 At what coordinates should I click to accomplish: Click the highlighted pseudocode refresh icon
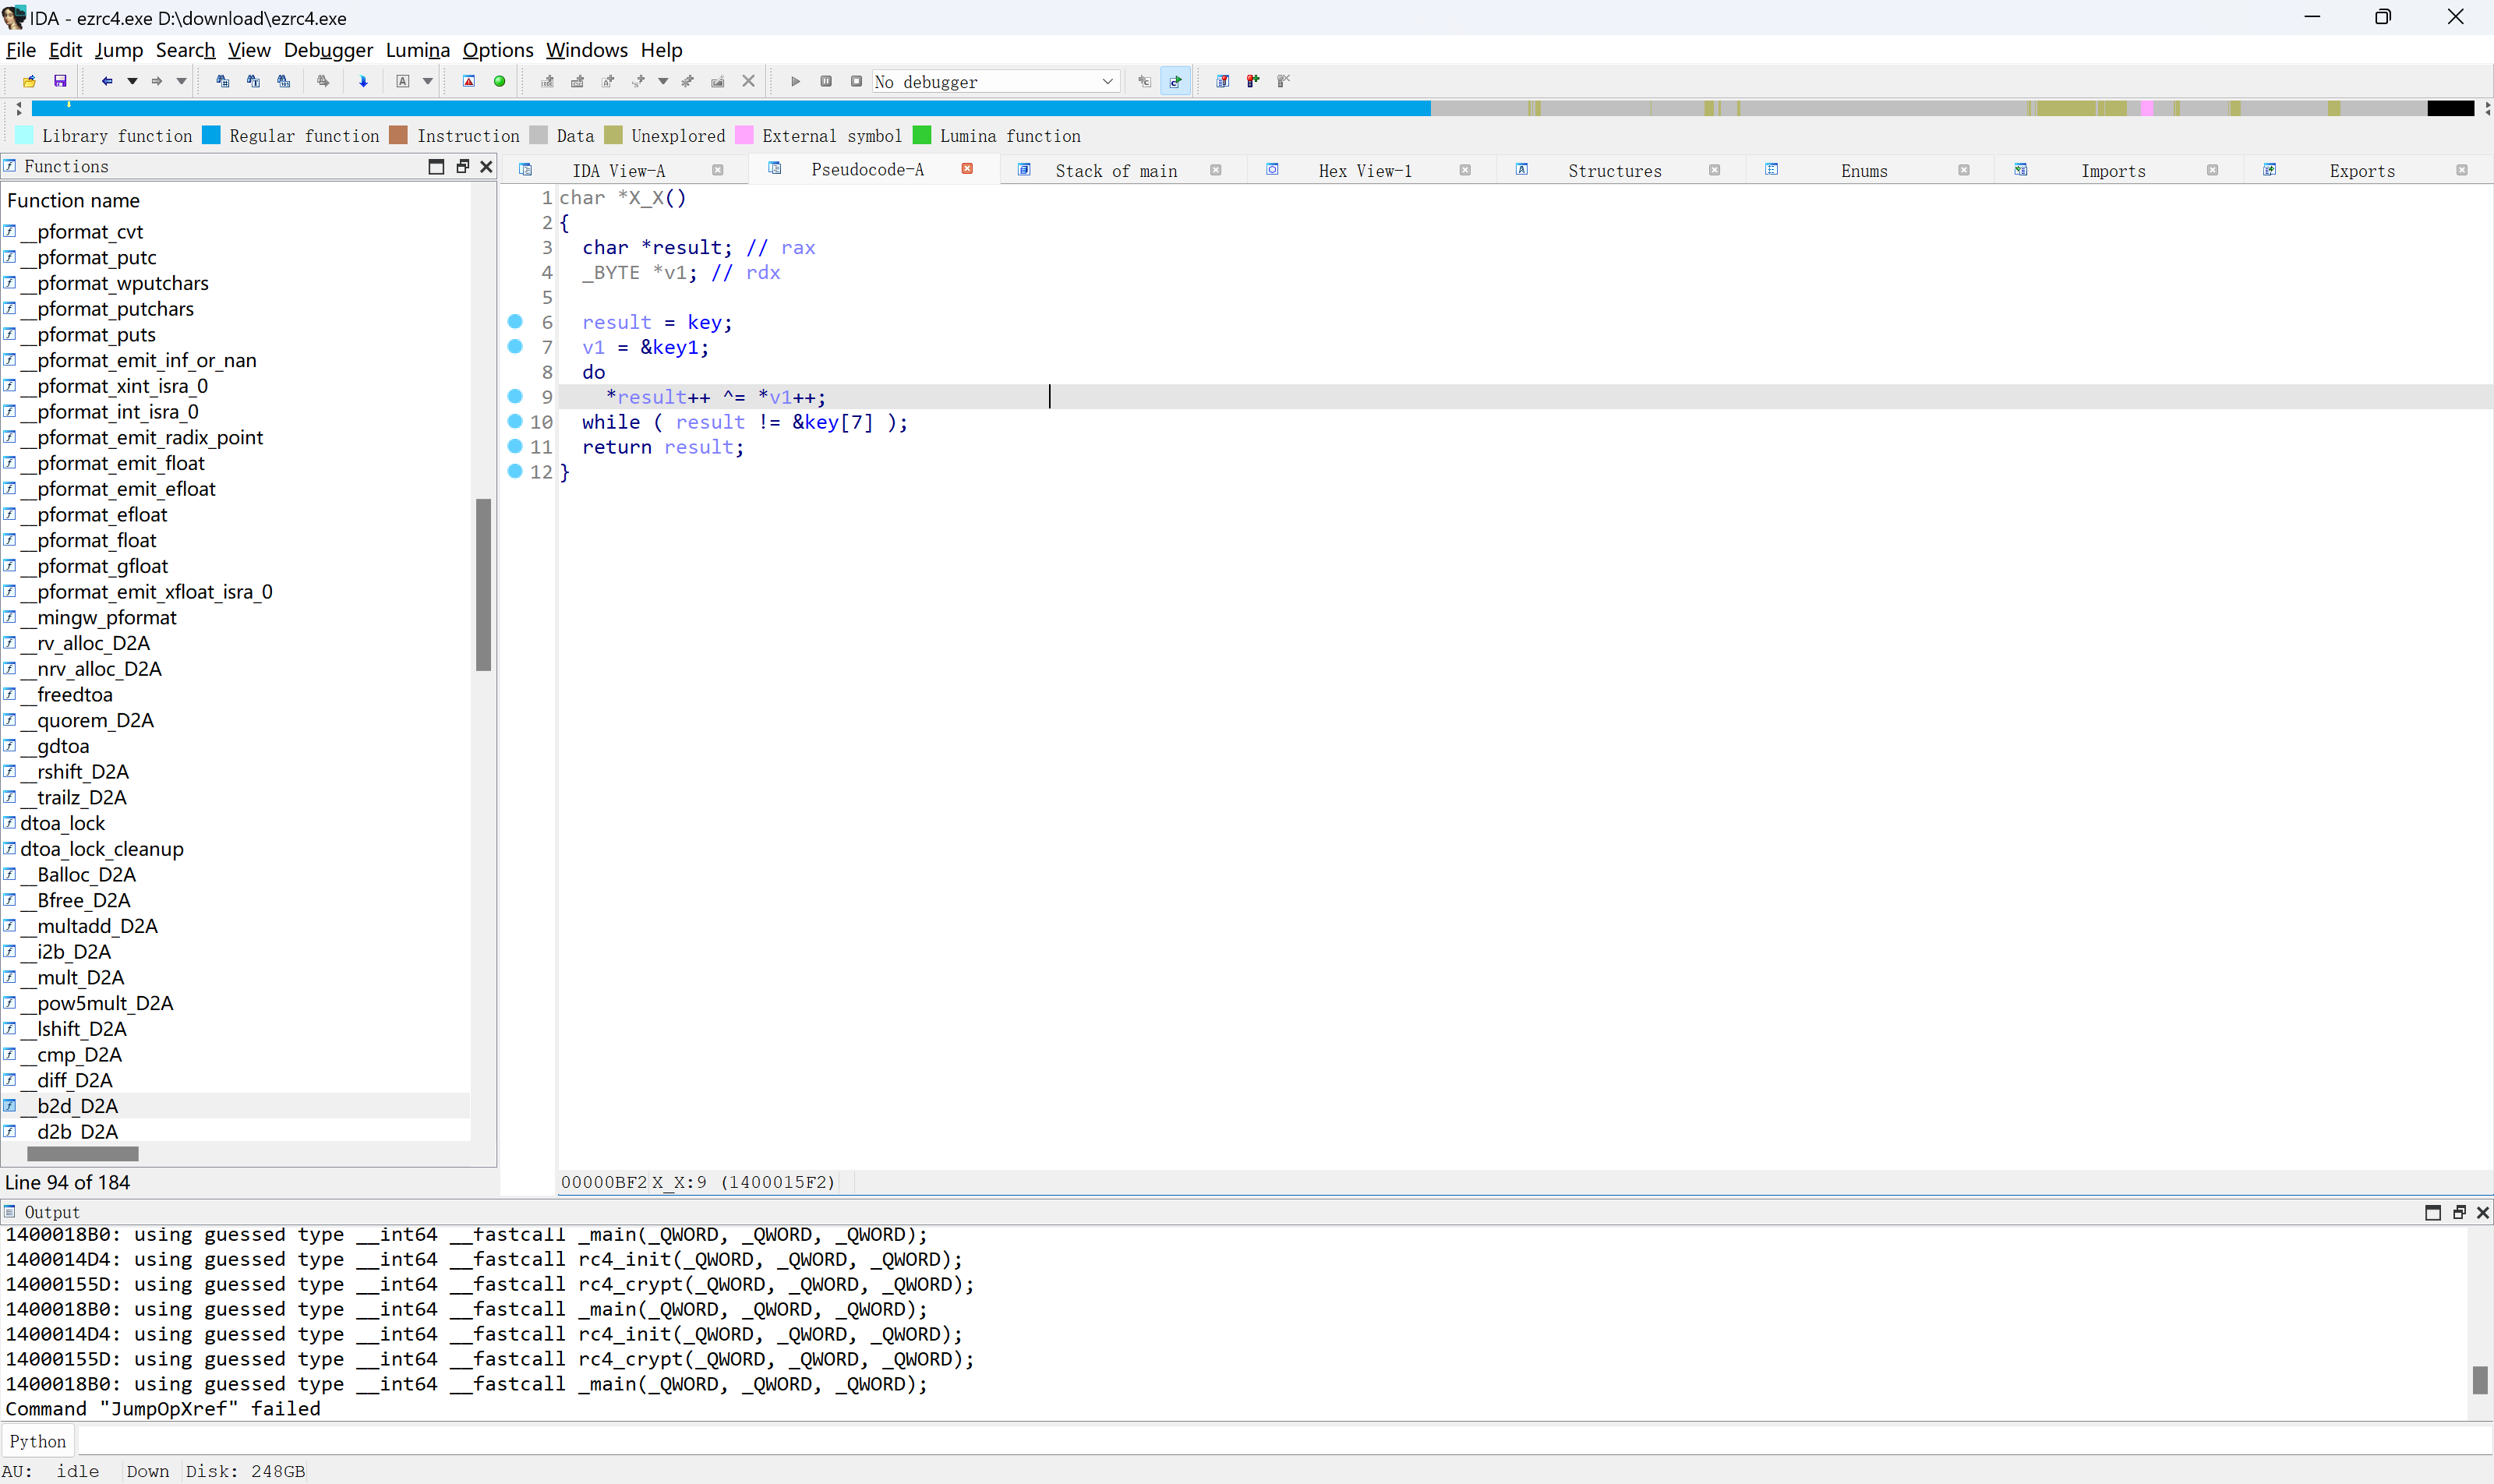click(x=1175, y=81)
